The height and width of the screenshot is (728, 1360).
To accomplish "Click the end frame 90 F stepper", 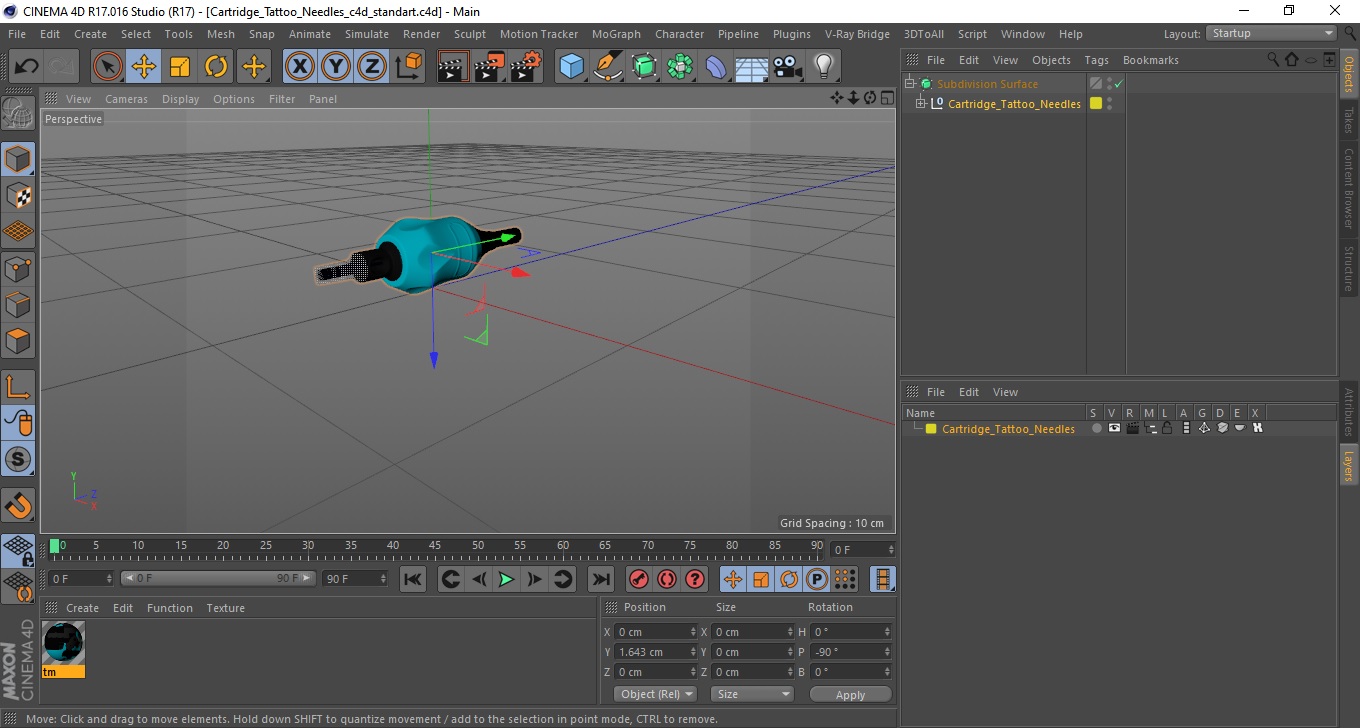I will pyautogui.click(x=383, y=578).
